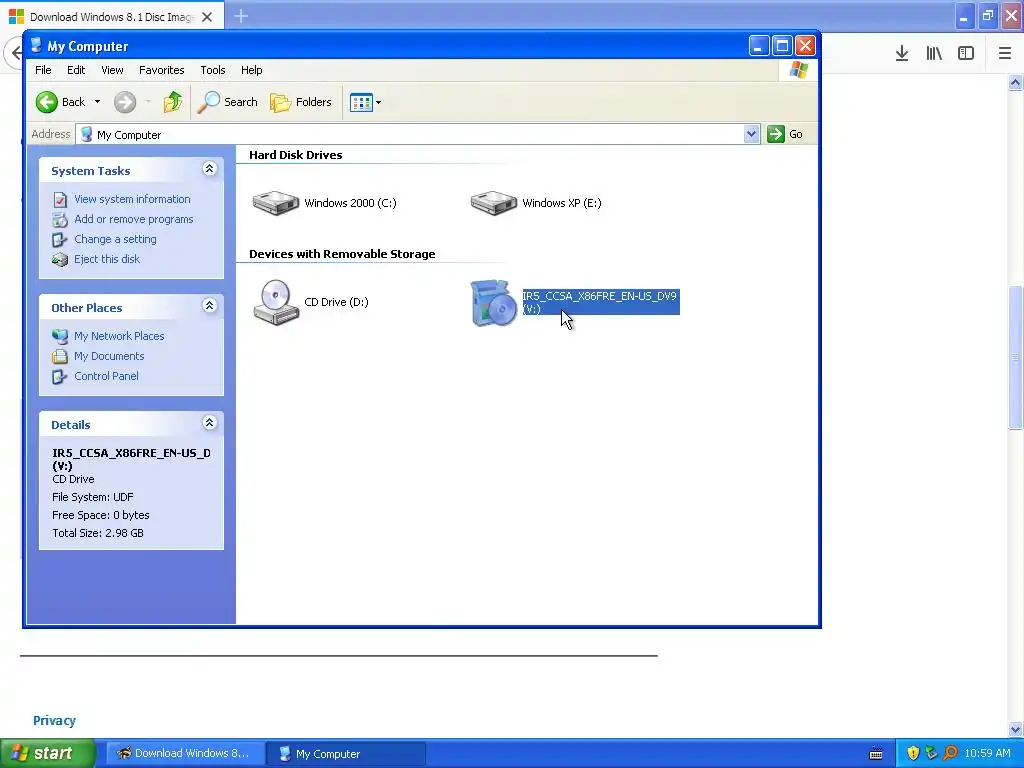Open Control Panel link
1024x768 pixels.
(106, 376)
